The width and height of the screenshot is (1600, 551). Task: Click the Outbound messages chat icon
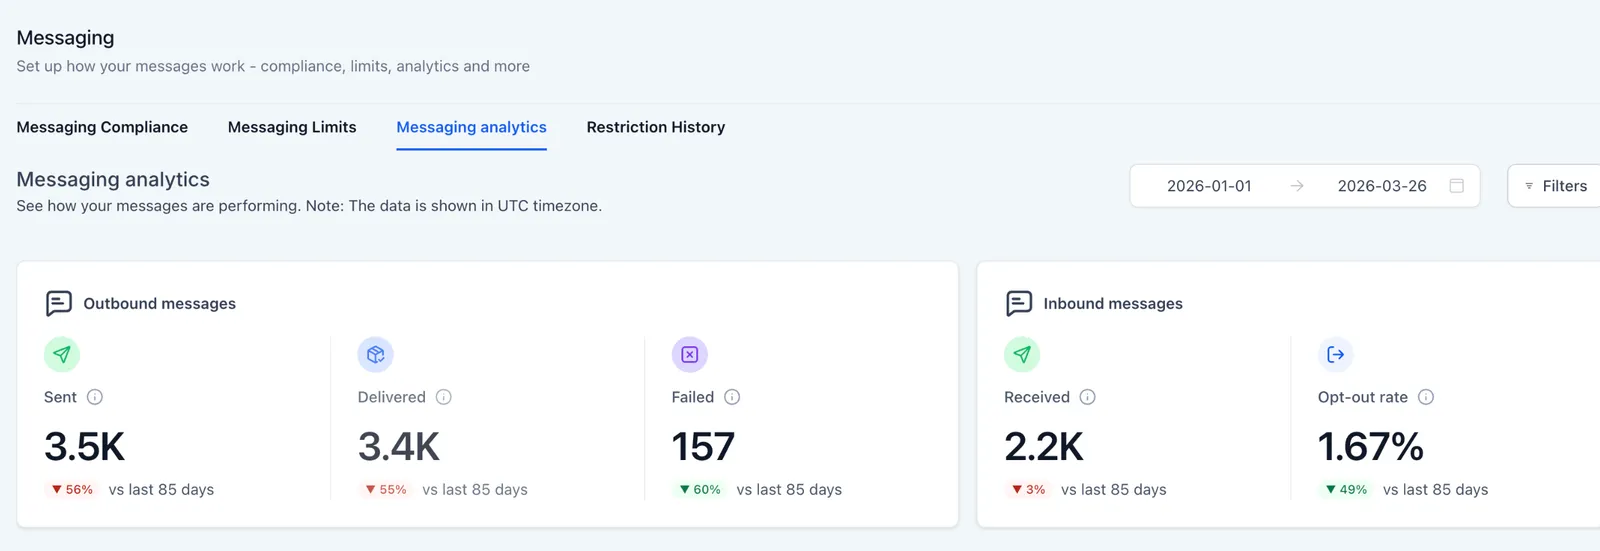click(59, 303)
